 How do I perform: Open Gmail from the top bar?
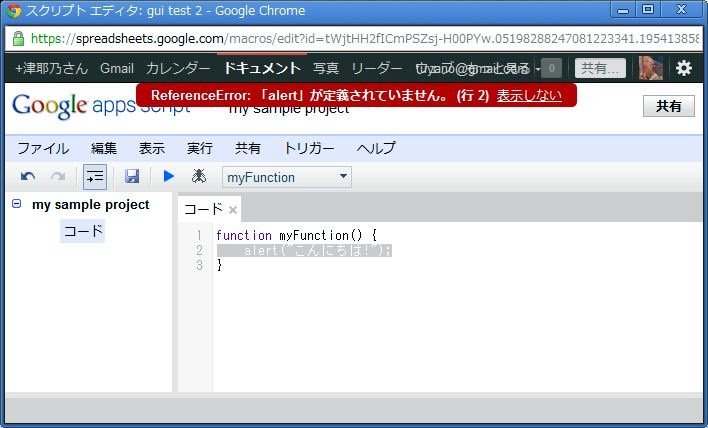pyautogui.click(x=117, y=68)
